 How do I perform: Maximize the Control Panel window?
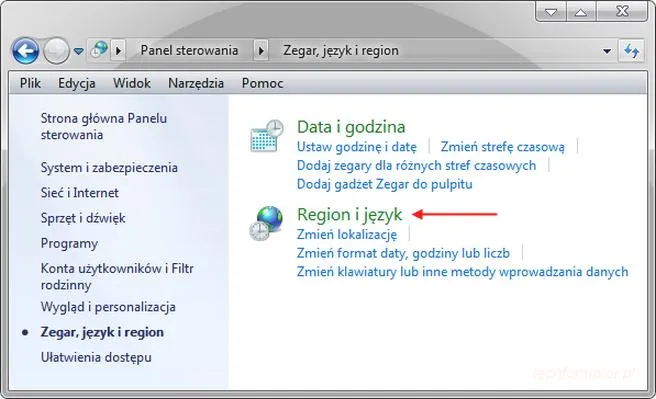[x=581, y=11]
